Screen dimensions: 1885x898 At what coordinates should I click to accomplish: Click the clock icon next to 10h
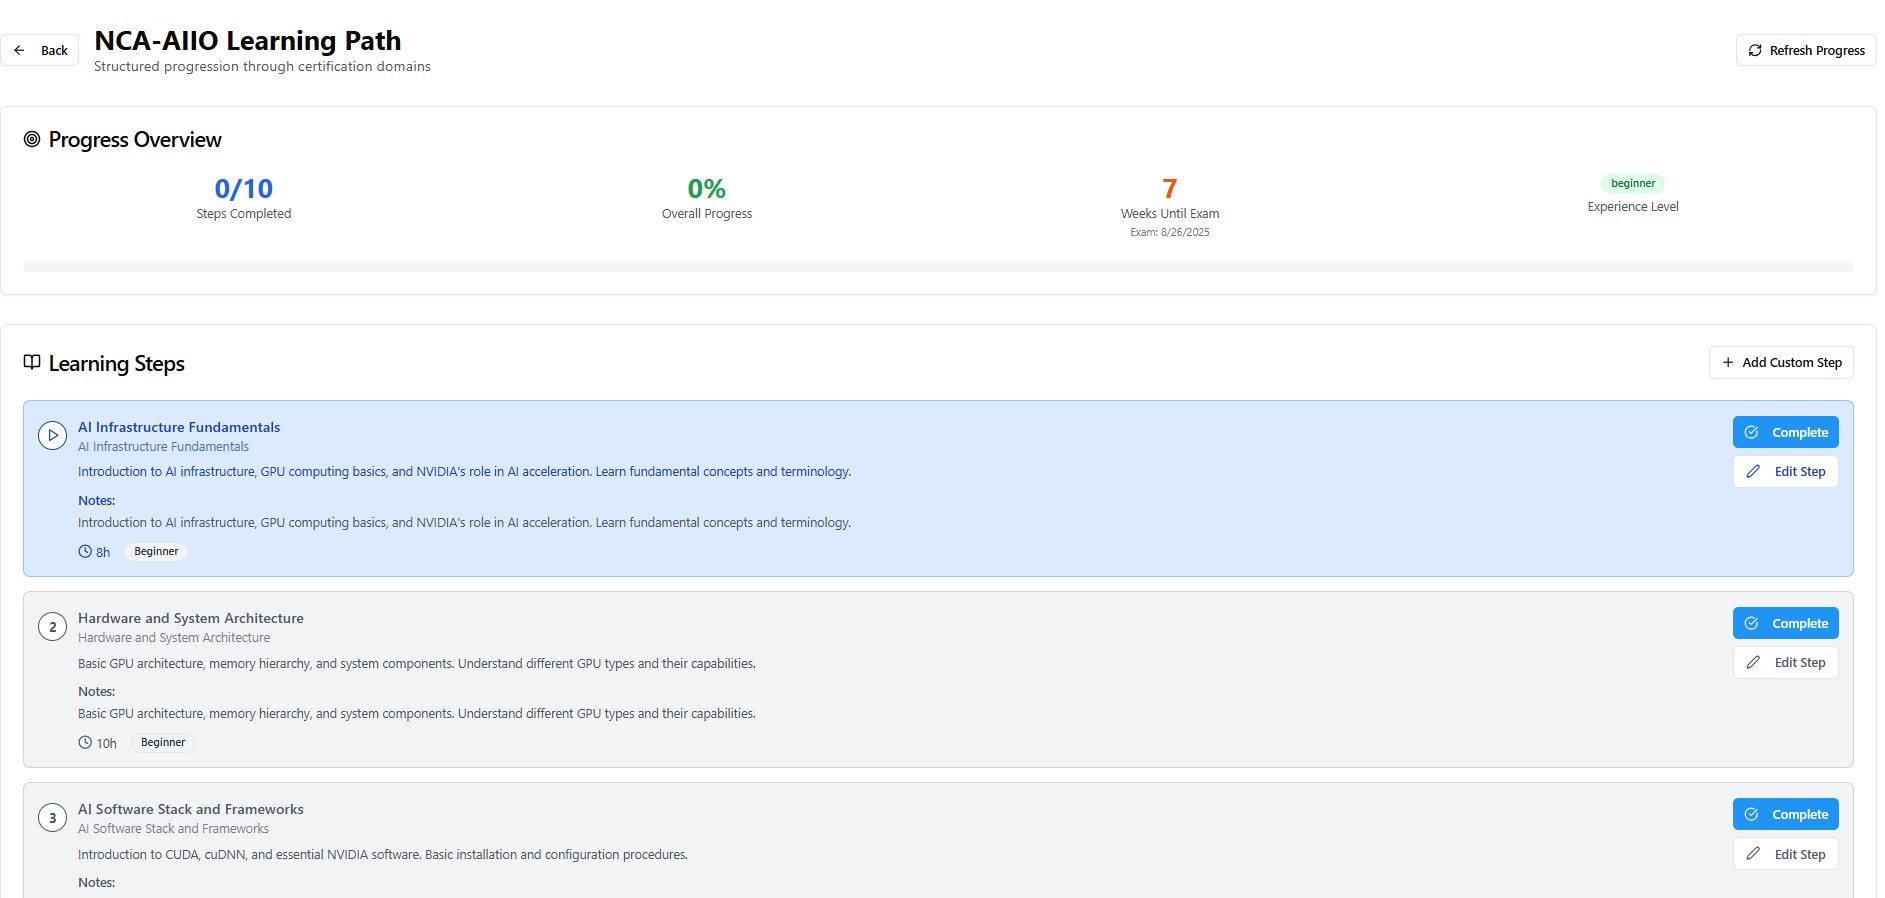[85, 743]
